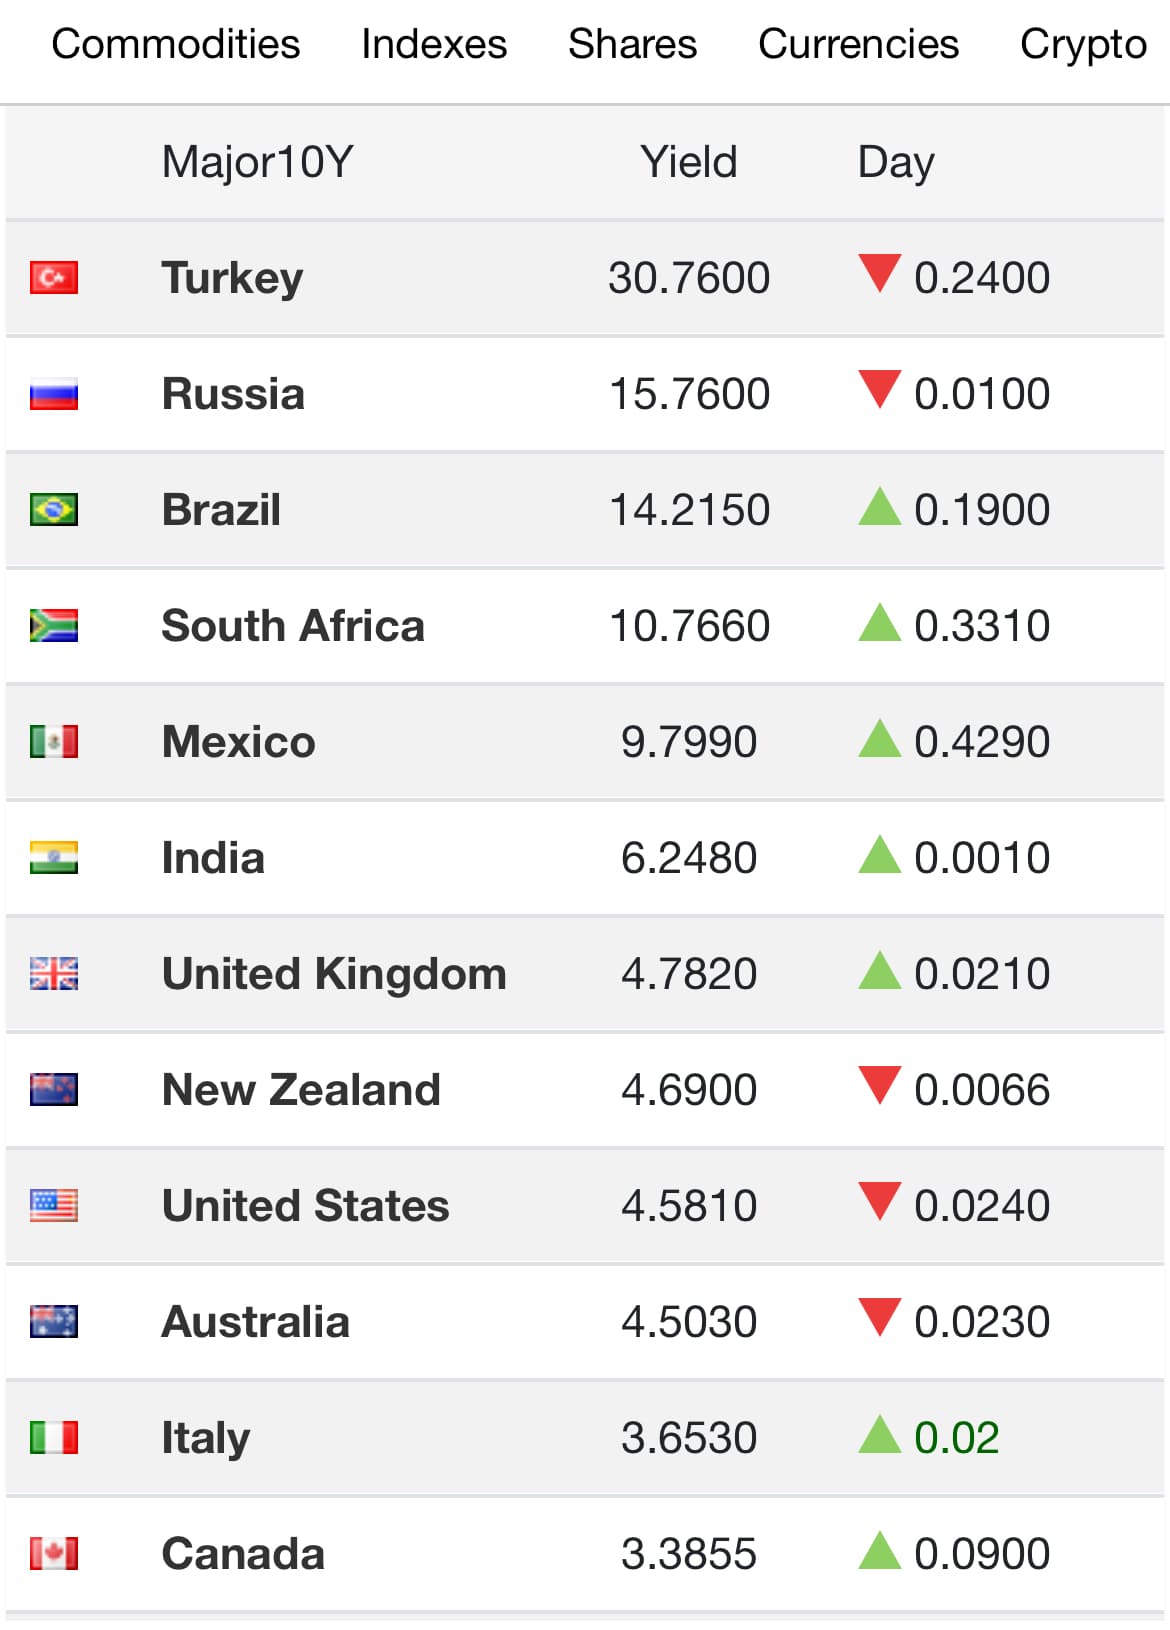Click the South Africa flag icon
This screenshot has height=1630, width=1170.
[x=54, y=625]
